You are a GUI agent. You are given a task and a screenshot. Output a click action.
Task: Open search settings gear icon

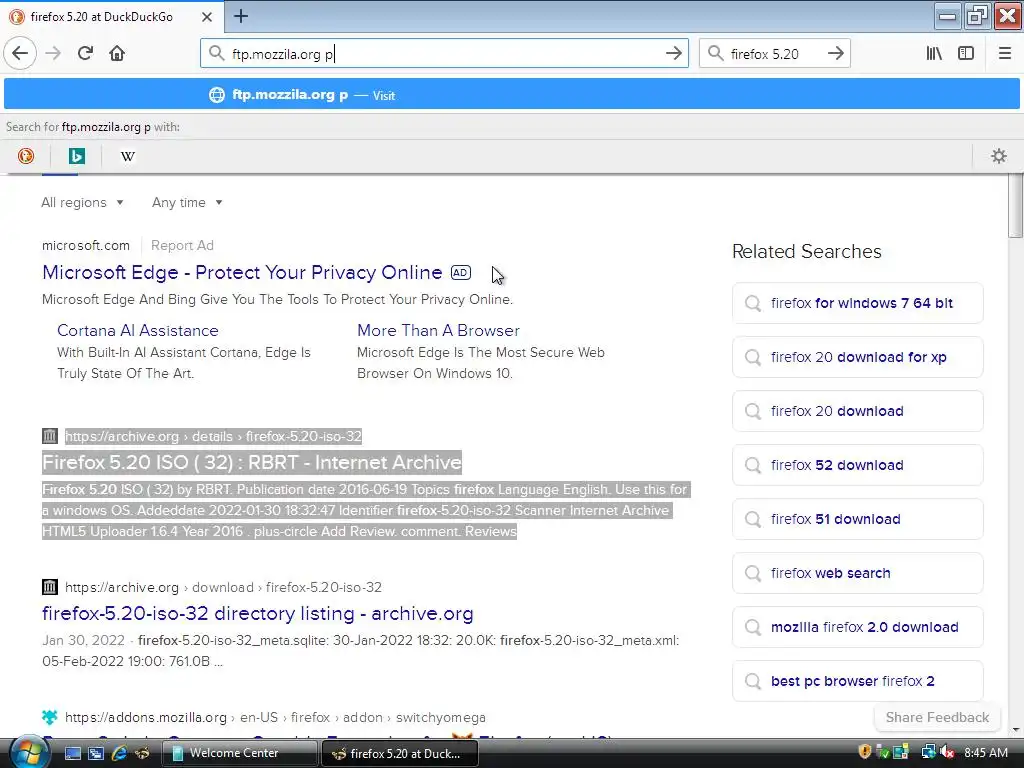[x=999, y=156]
